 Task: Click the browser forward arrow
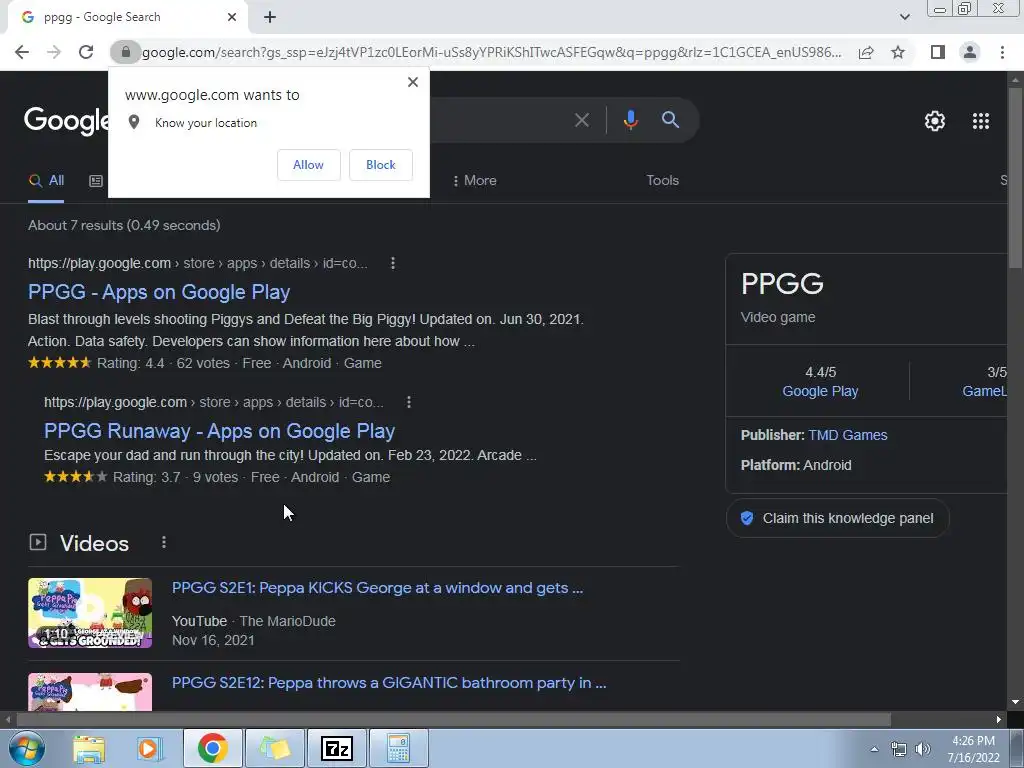(x=54, y=52)
